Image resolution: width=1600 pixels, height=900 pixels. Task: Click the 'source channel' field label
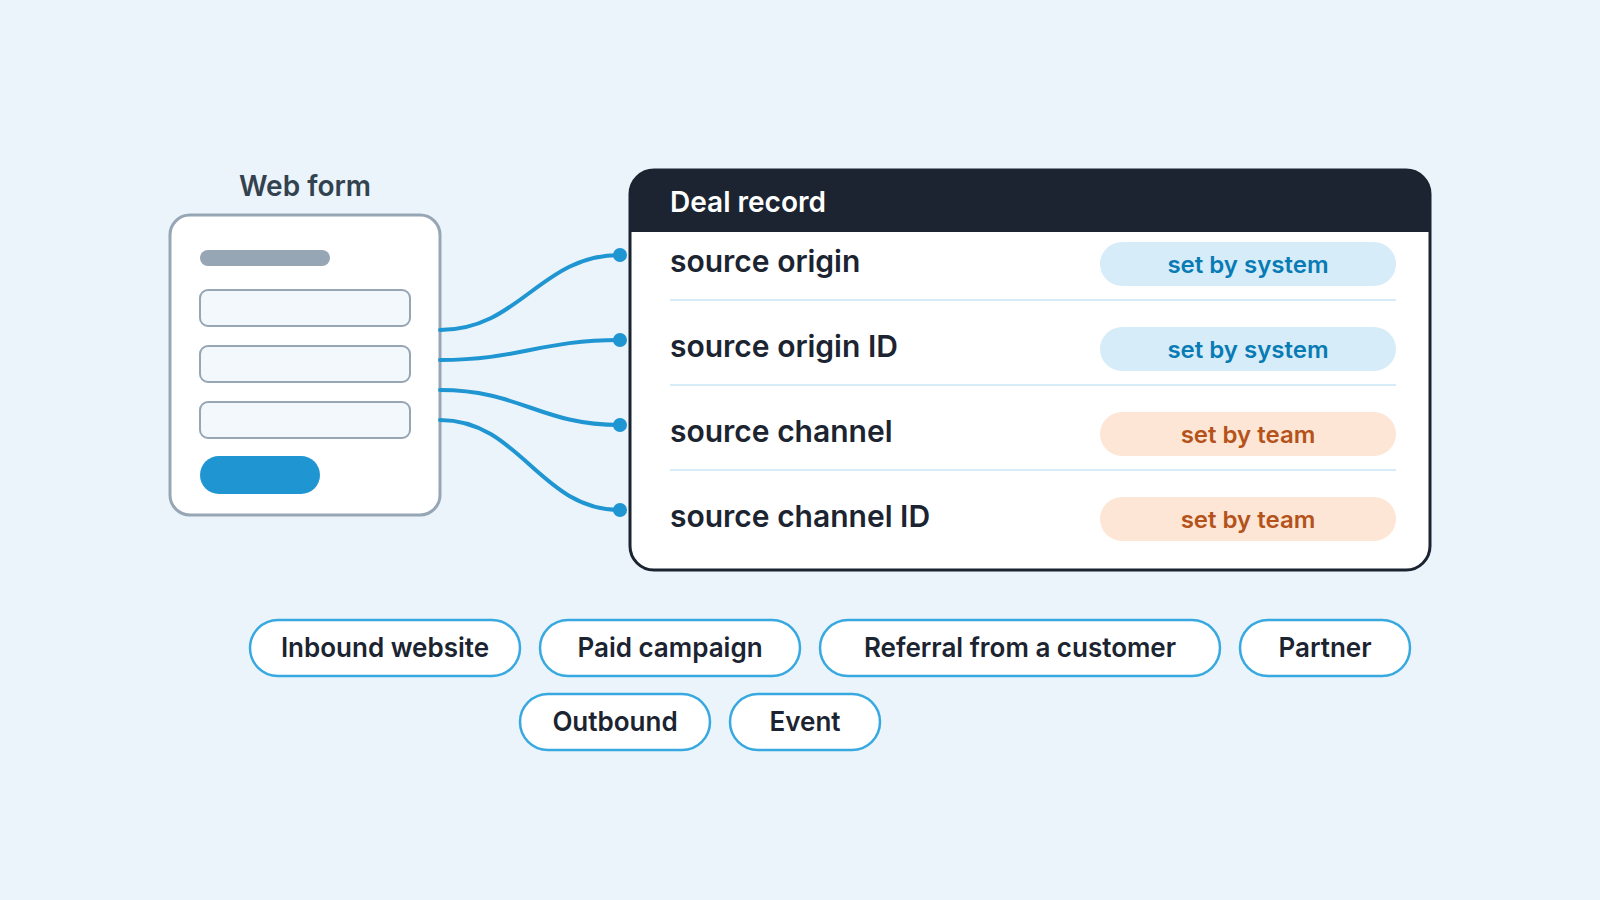(781, 432)
